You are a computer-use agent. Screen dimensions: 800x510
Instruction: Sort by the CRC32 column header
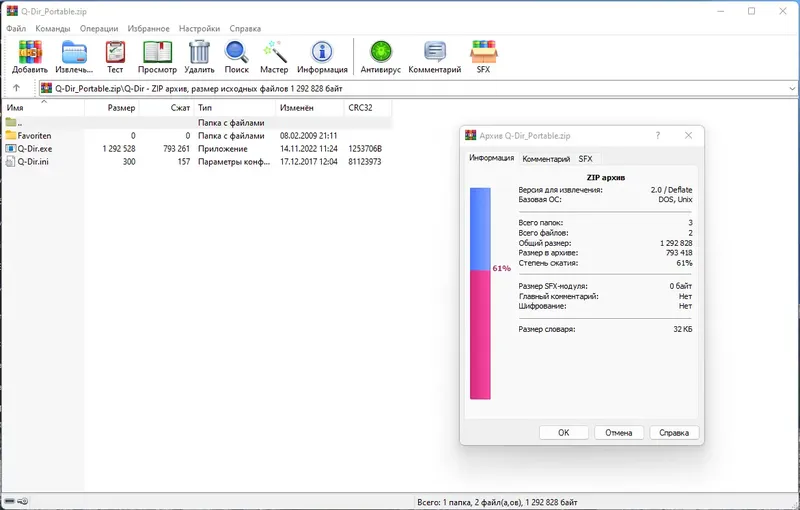368,108
